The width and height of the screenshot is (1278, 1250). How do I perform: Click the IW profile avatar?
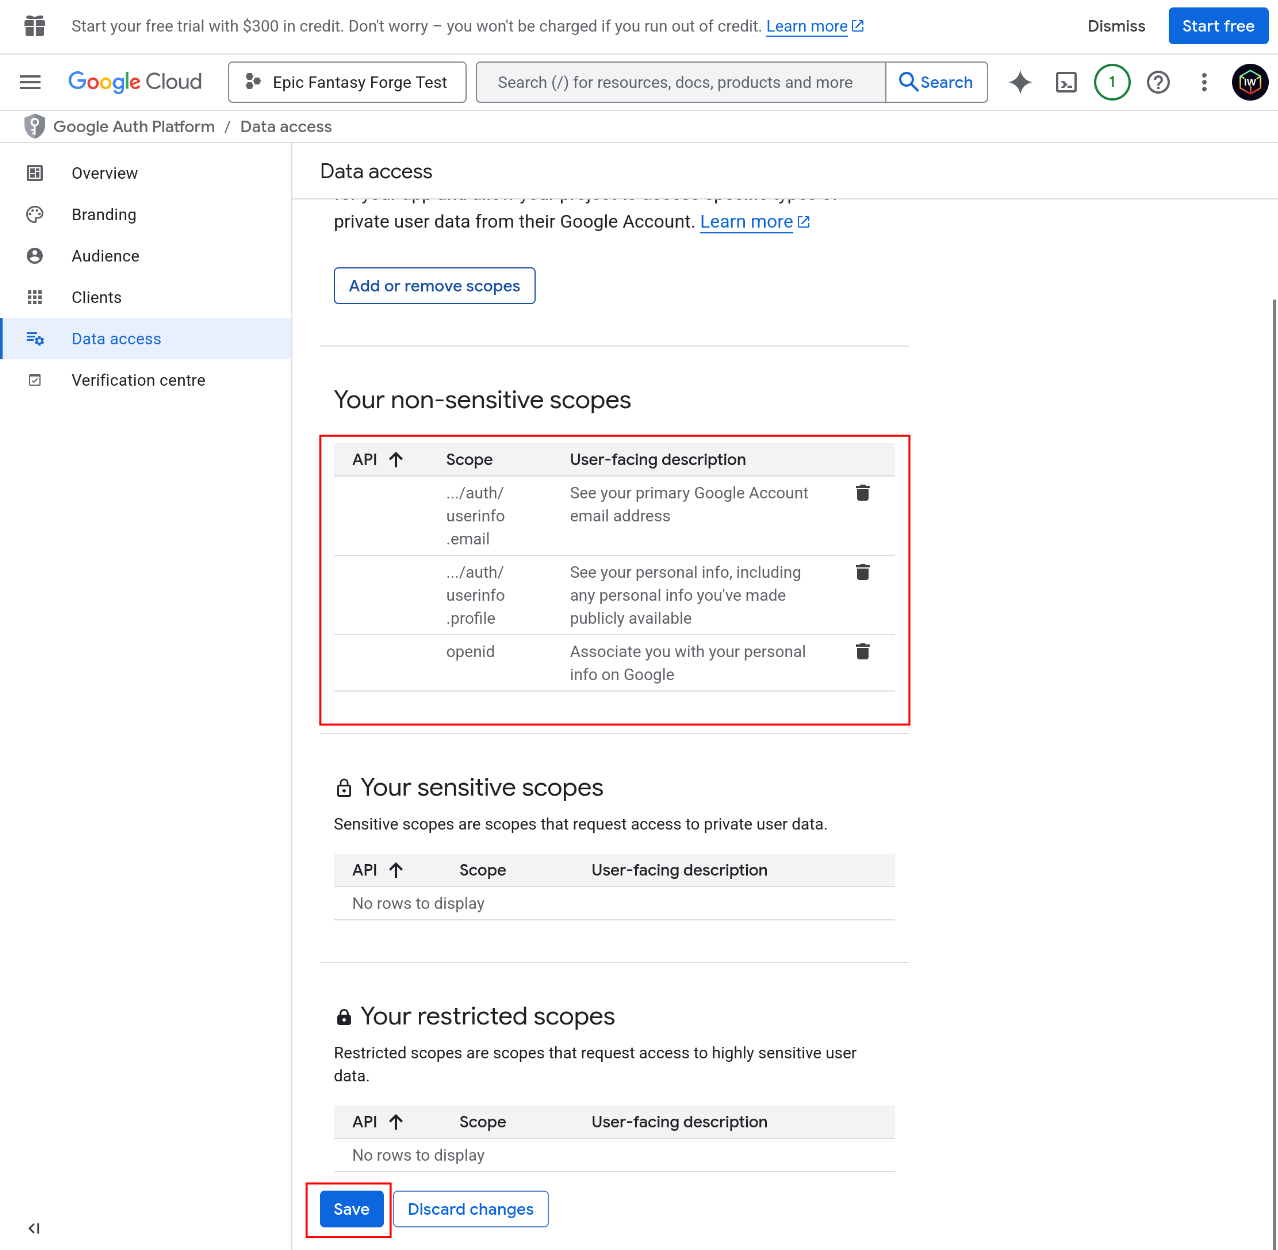pos(1249,82)
